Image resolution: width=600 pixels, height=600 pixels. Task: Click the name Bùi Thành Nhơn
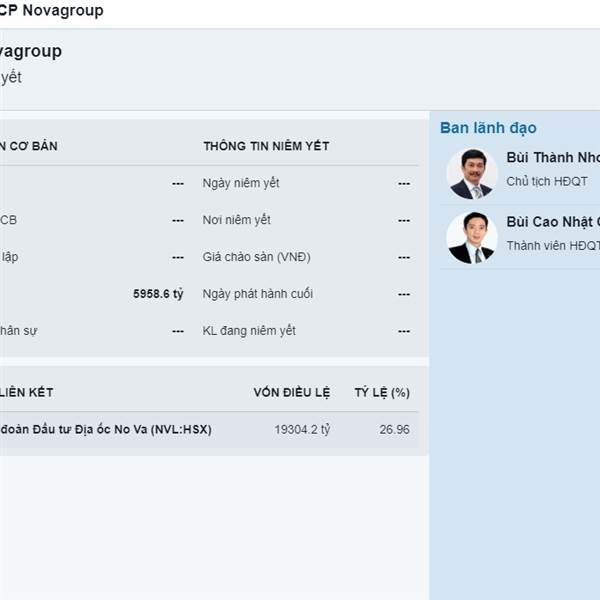[553, 157]
